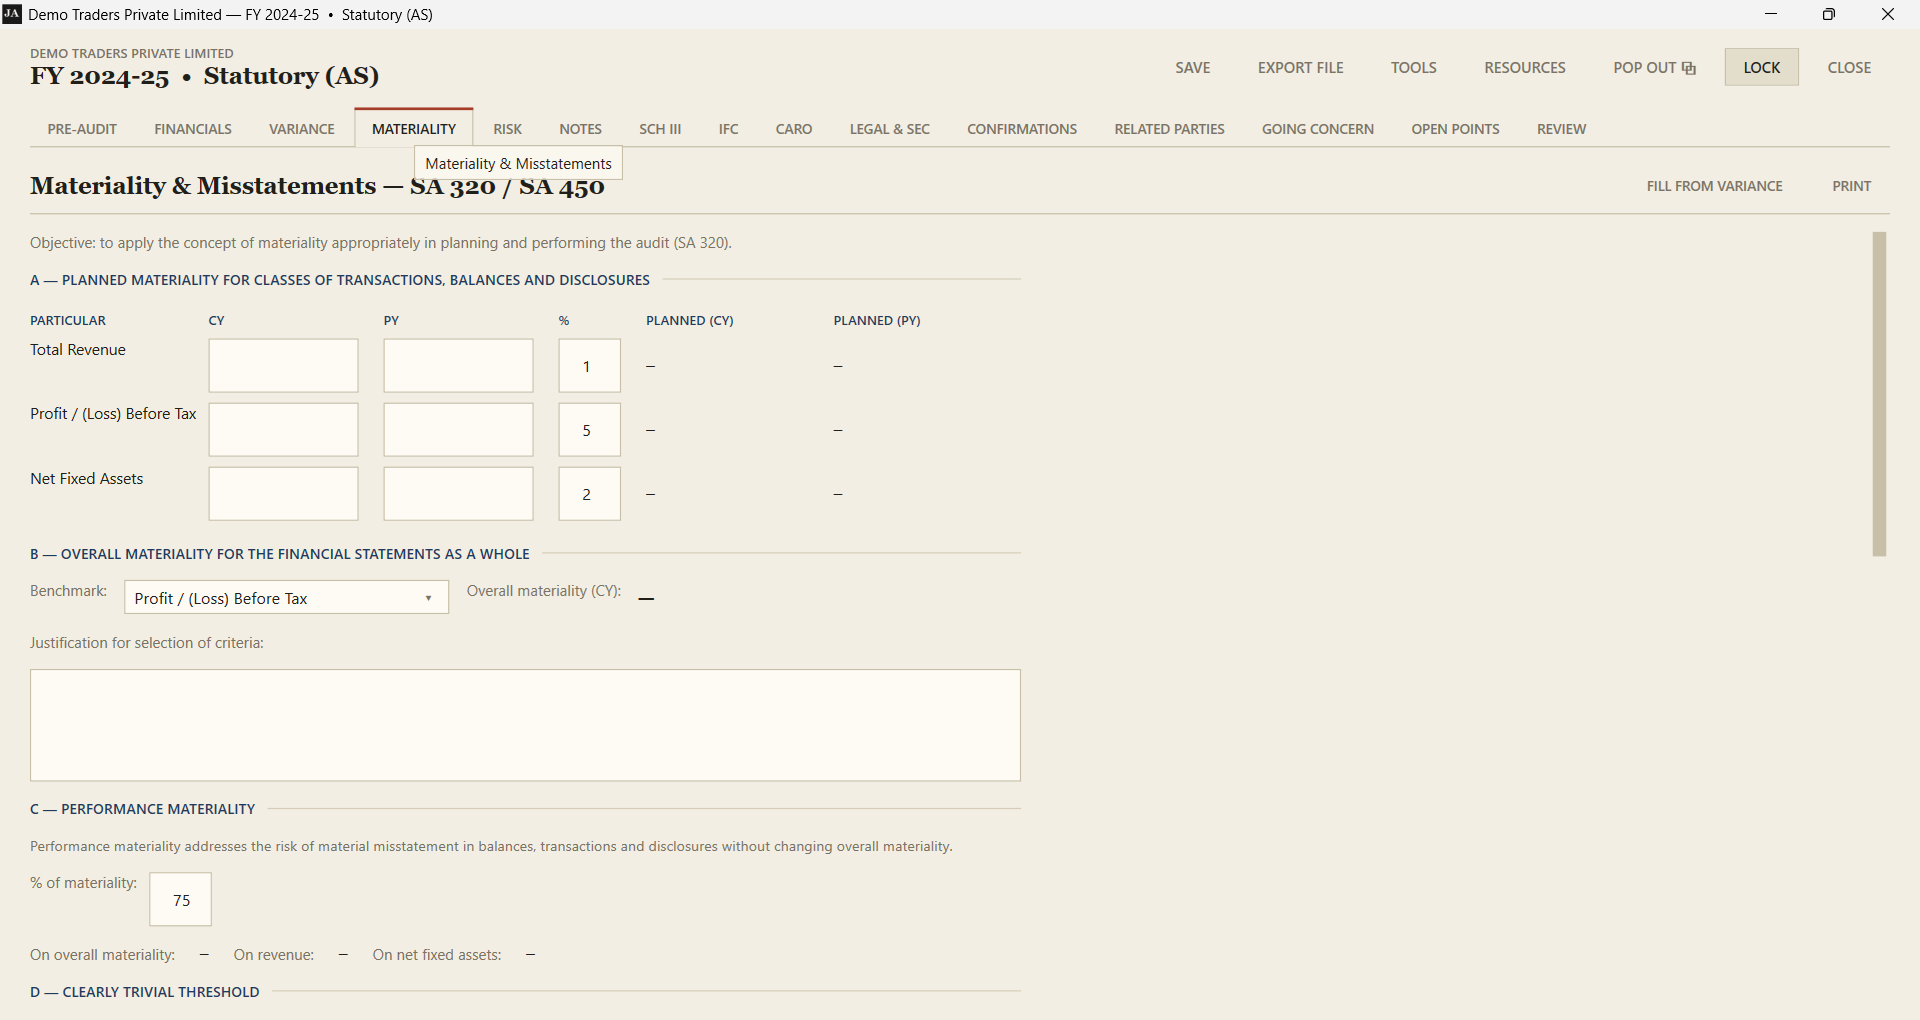
Task: Open the REVIEW tab
Action: pyautogui.click(x=1562, y=129)
